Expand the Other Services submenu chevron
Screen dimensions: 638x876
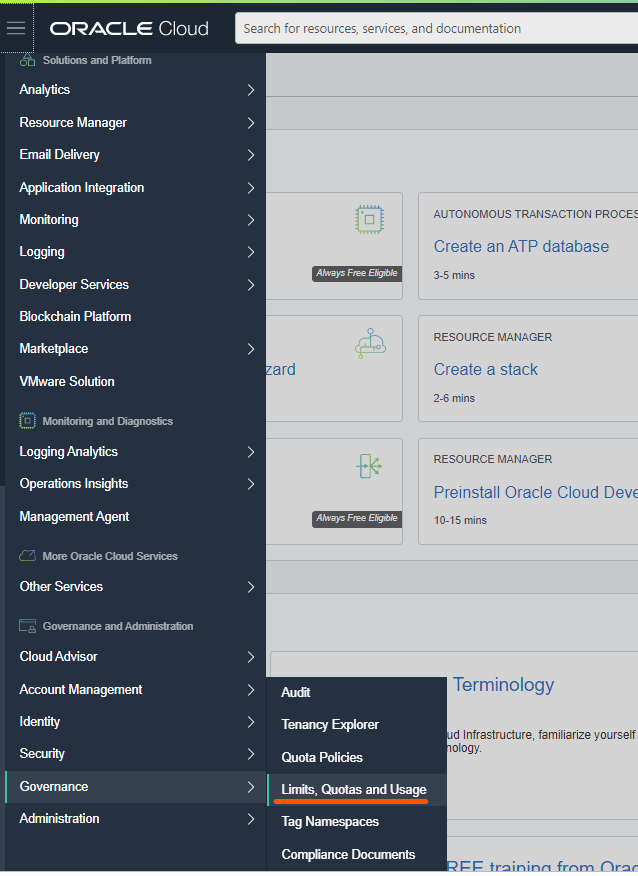251,587
